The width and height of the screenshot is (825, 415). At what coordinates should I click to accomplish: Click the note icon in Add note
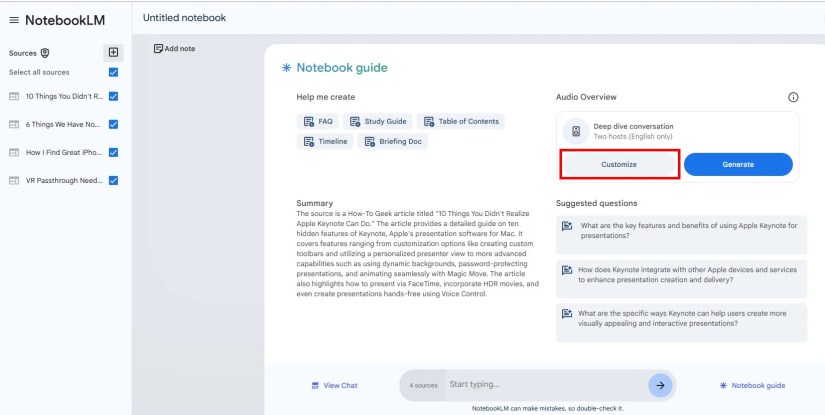coord(158,48)
